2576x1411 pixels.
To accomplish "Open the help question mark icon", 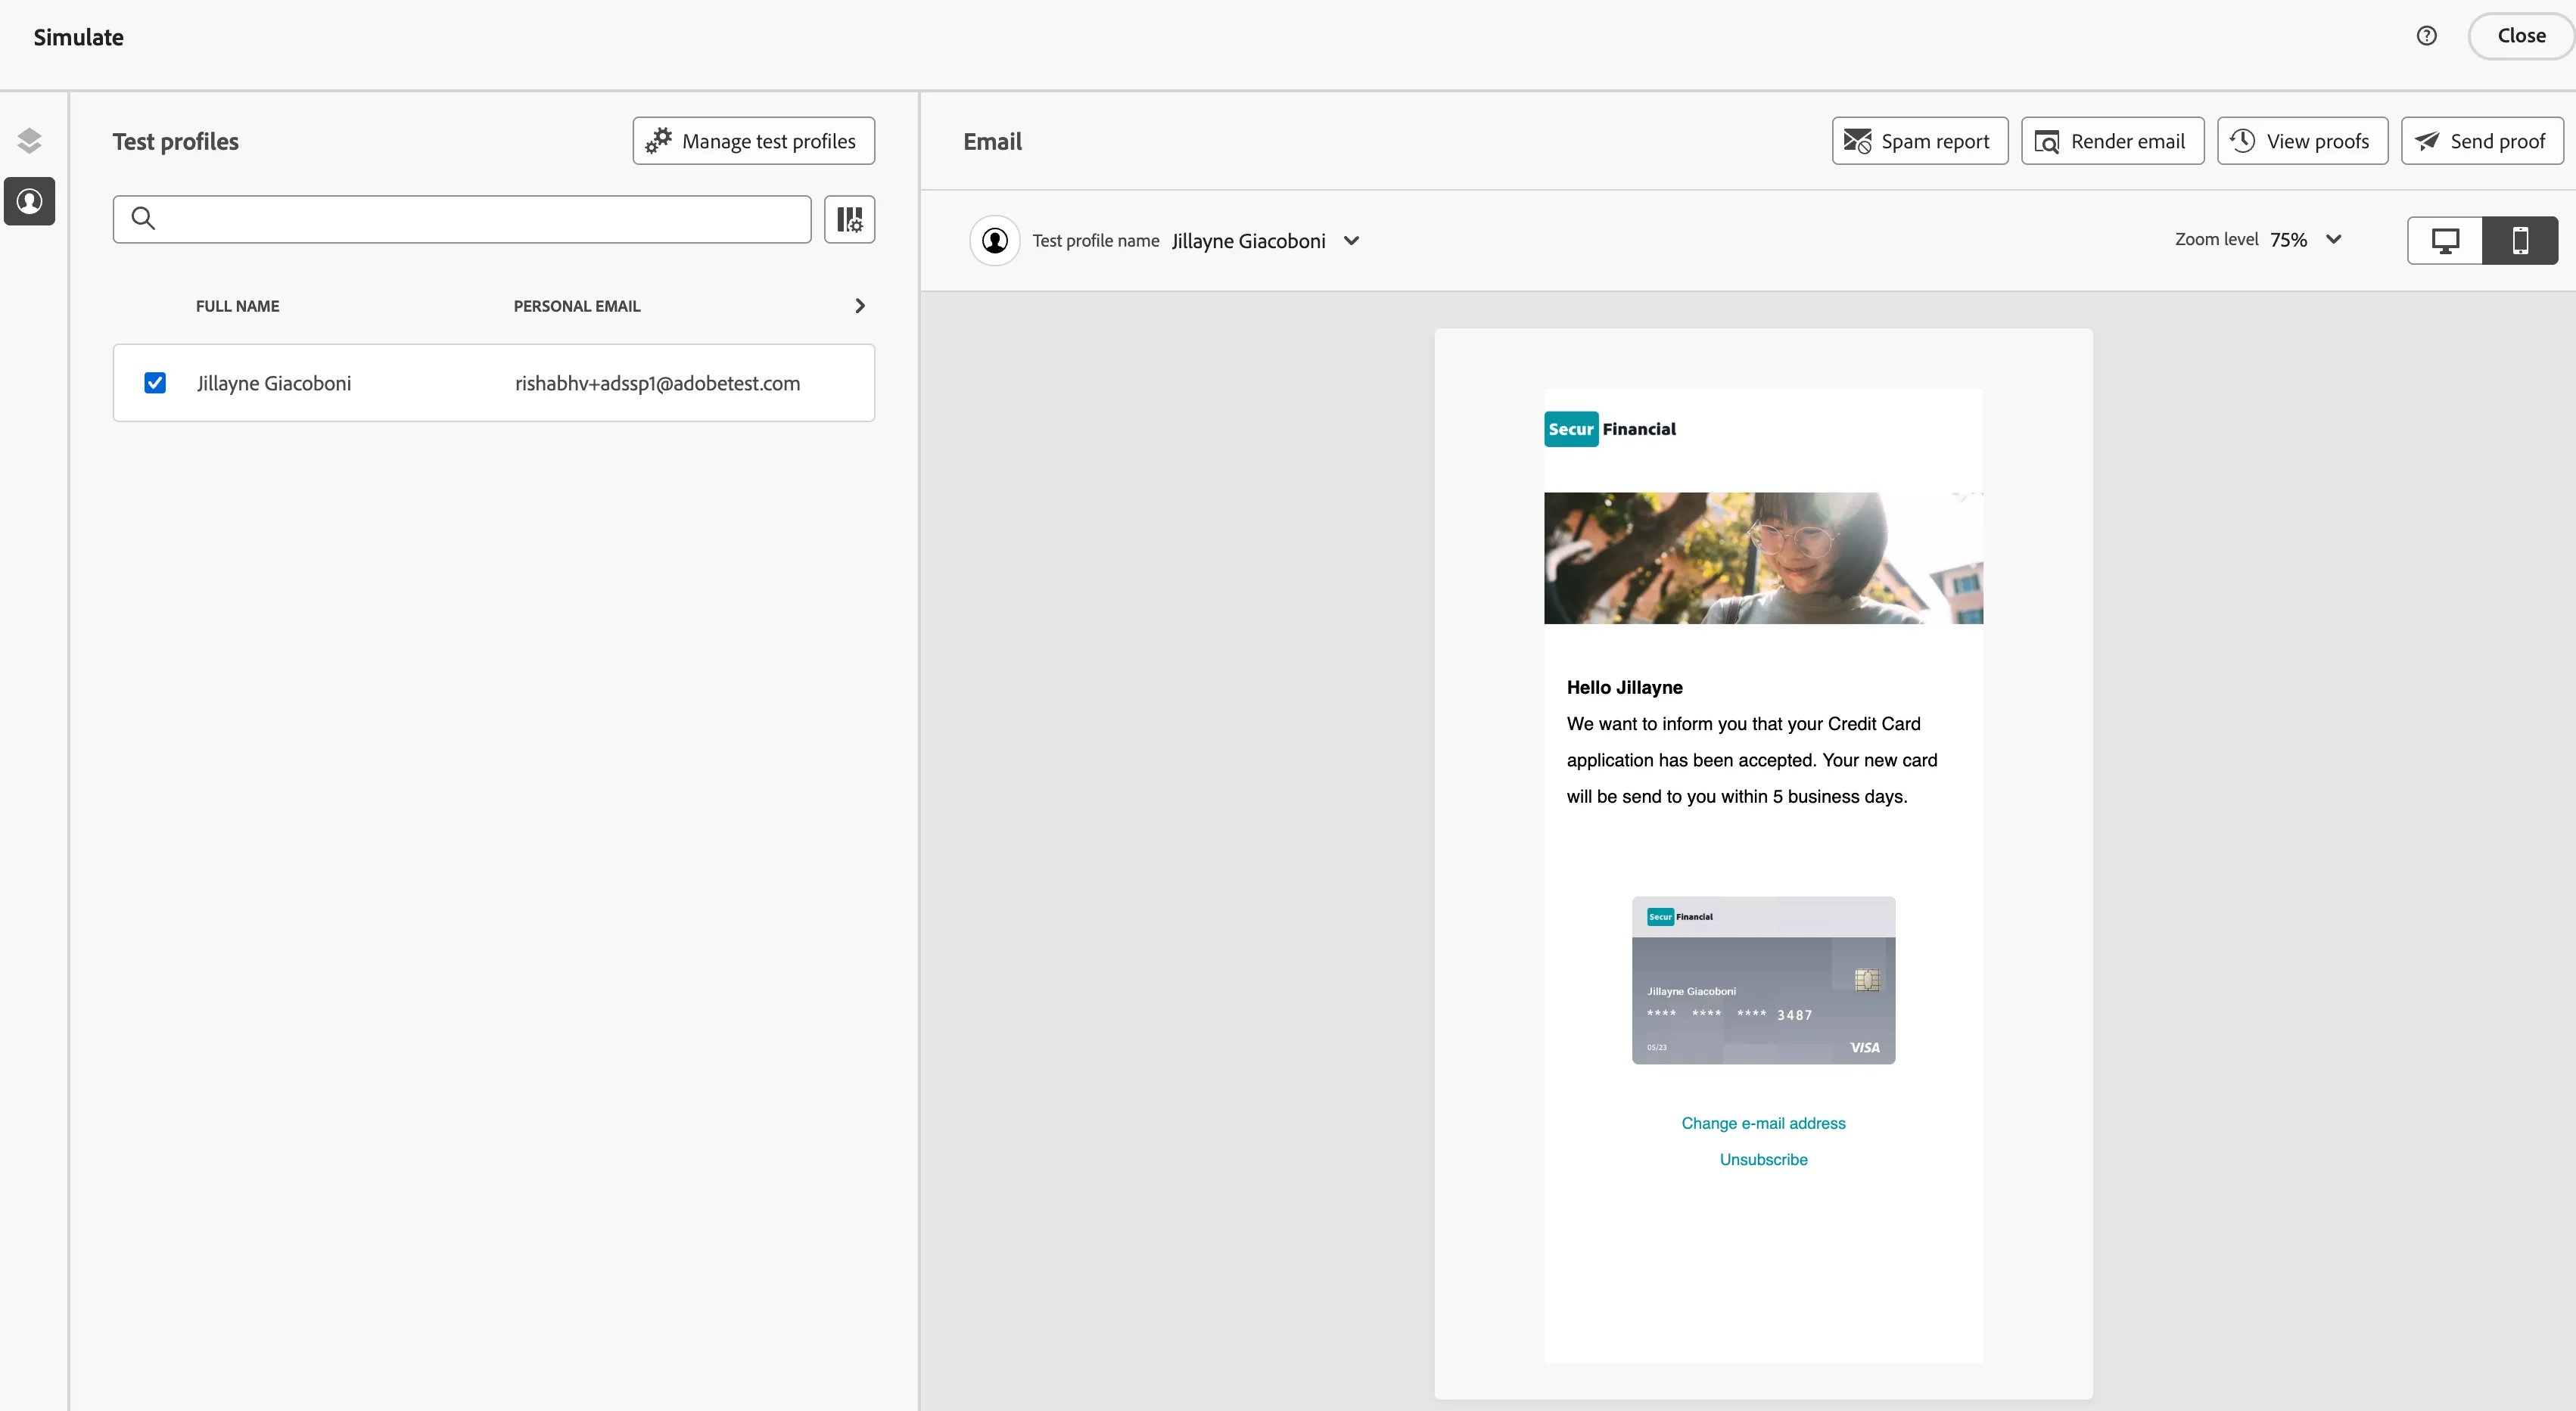I will click(x=2426, y=36).
